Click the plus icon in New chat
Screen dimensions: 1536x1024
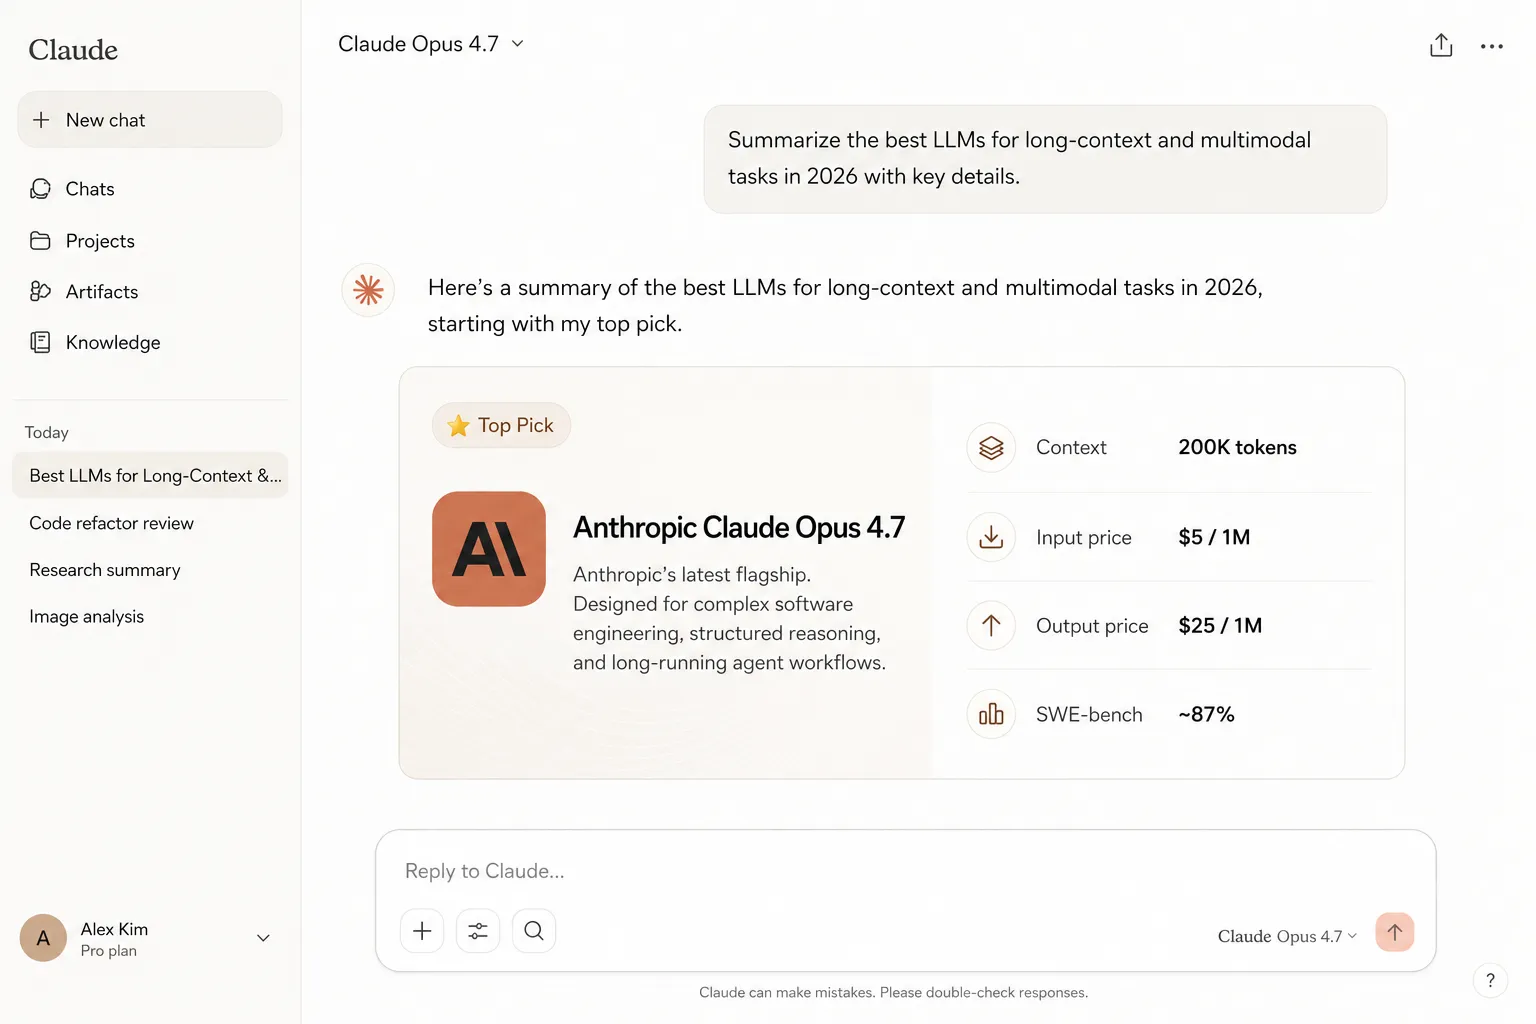[41, 120]
